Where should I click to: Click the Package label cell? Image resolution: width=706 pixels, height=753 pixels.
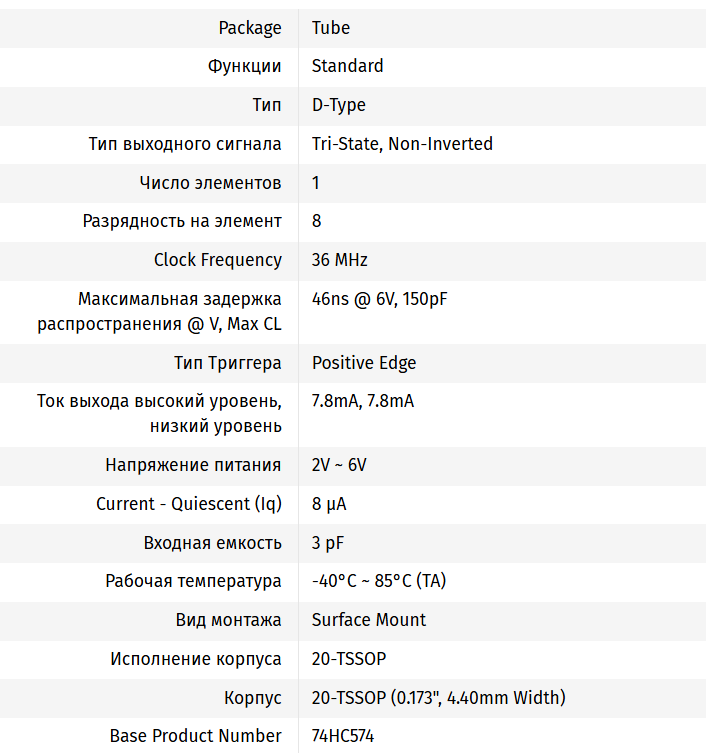point(250,28)
